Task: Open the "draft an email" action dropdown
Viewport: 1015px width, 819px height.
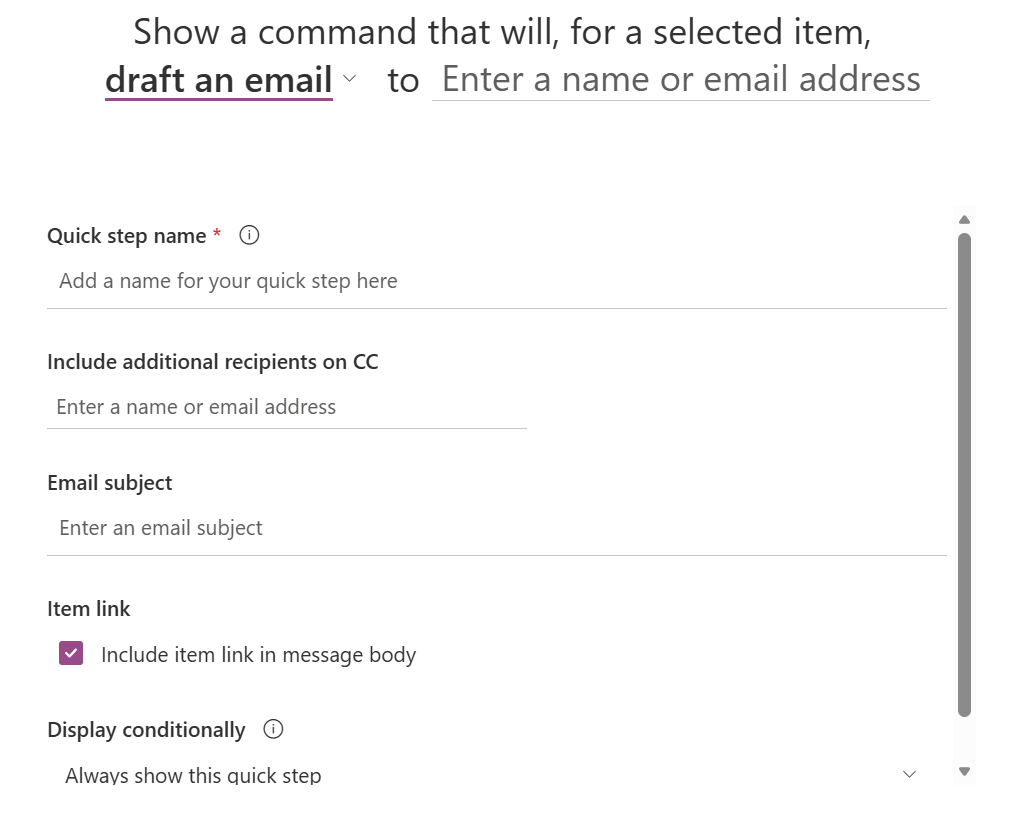Action: point(219,80)
